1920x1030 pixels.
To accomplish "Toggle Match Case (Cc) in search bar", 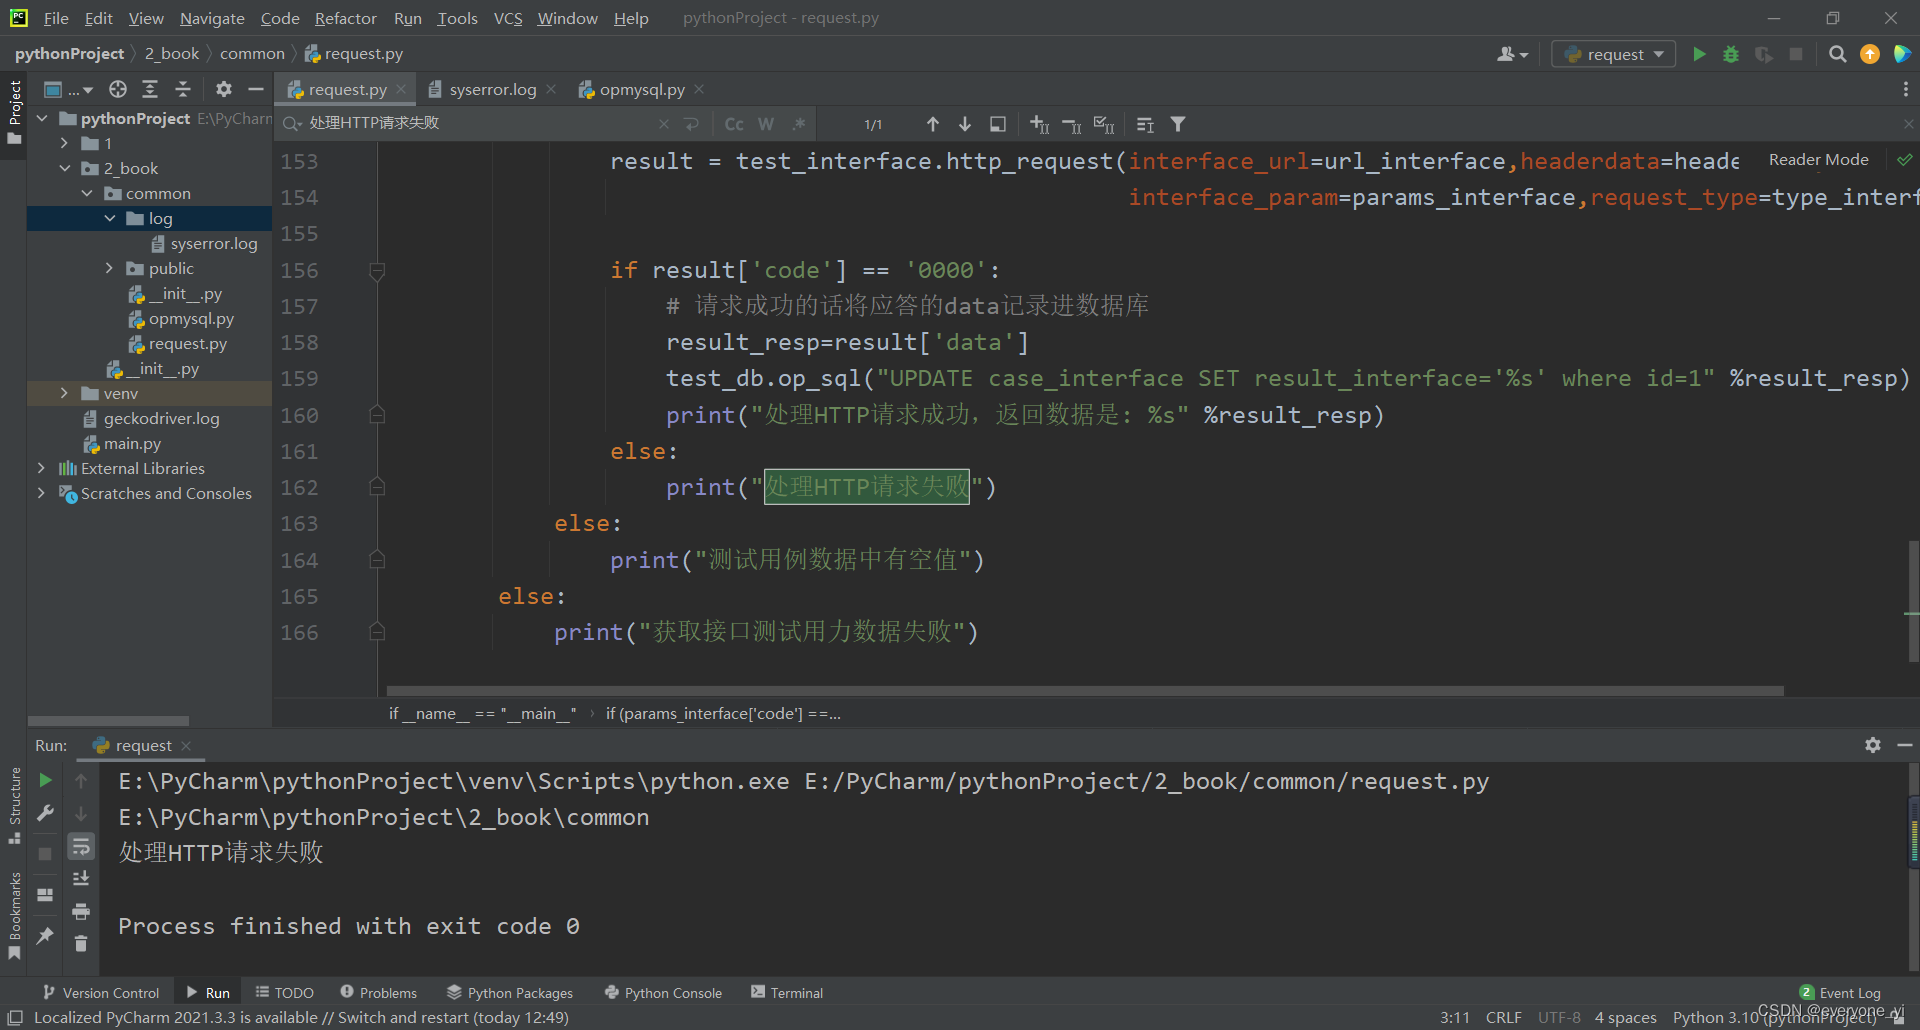I will 734,124.
